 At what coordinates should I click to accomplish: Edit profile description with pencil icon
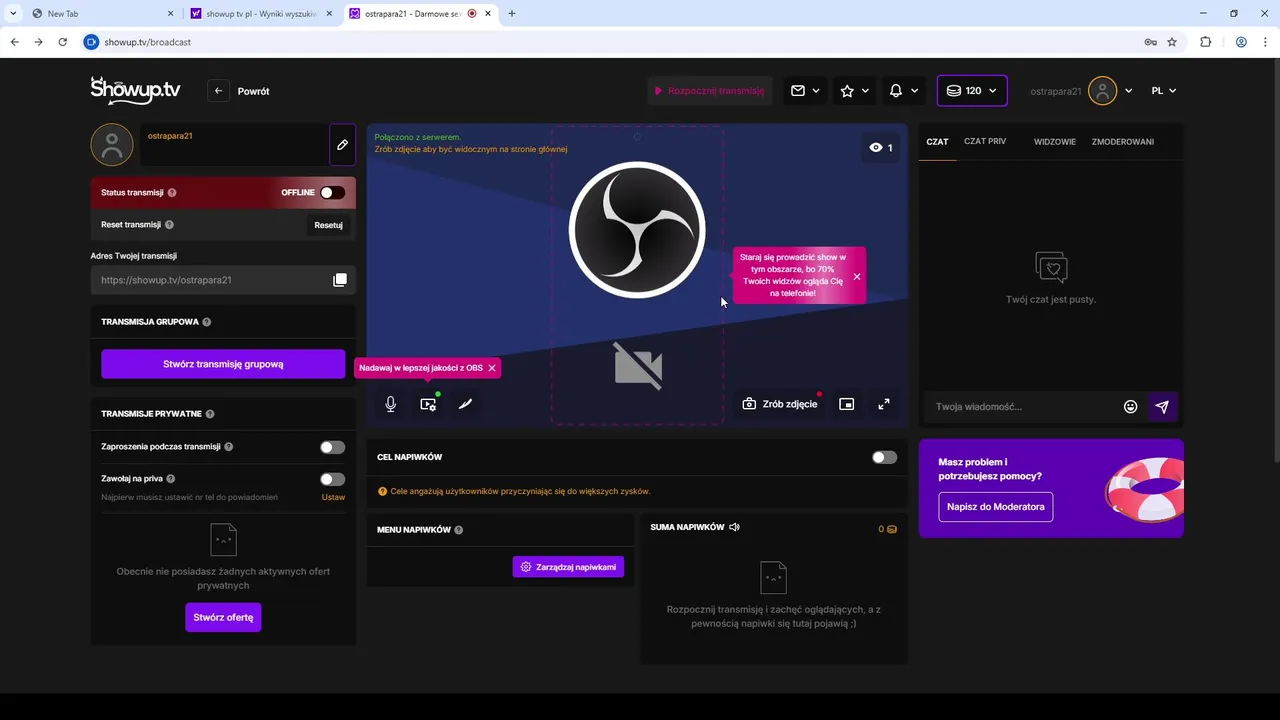point(342,145)
